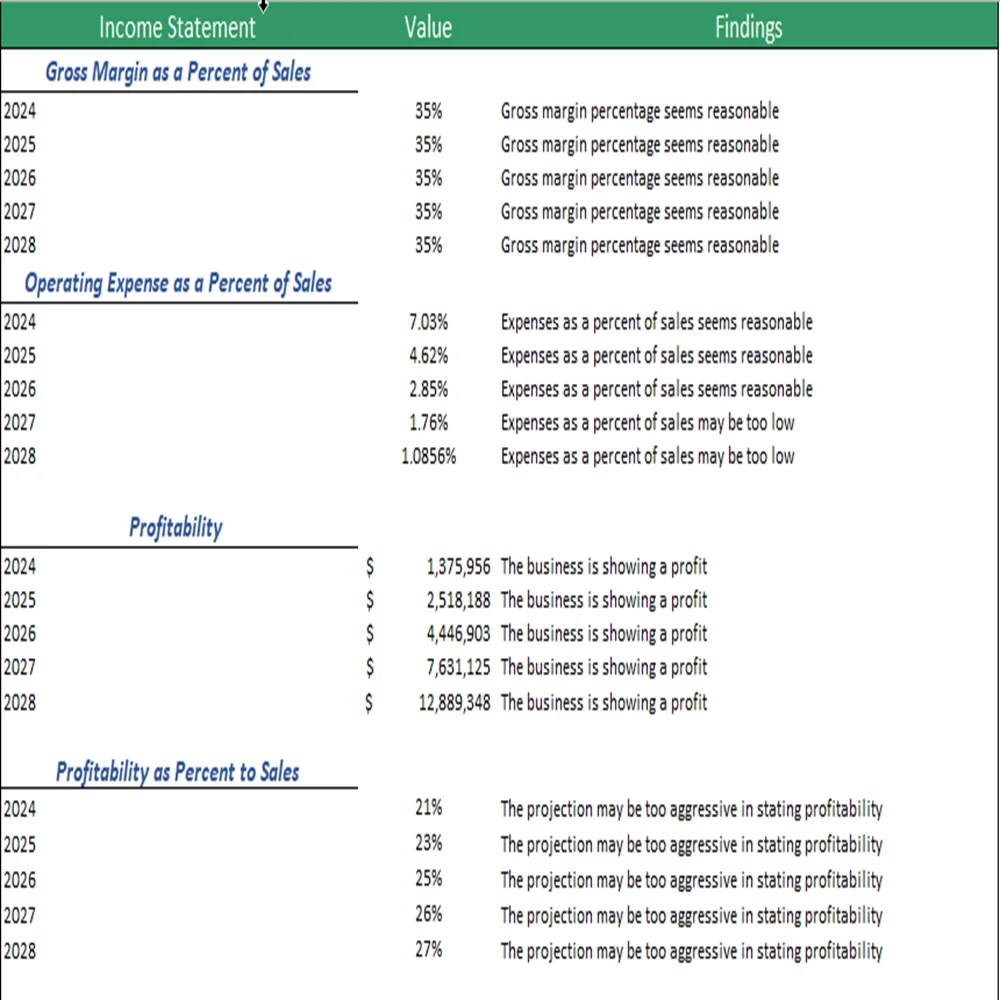Click the Income Statement header cell
1000x1000 pixels.
point(176,27)
